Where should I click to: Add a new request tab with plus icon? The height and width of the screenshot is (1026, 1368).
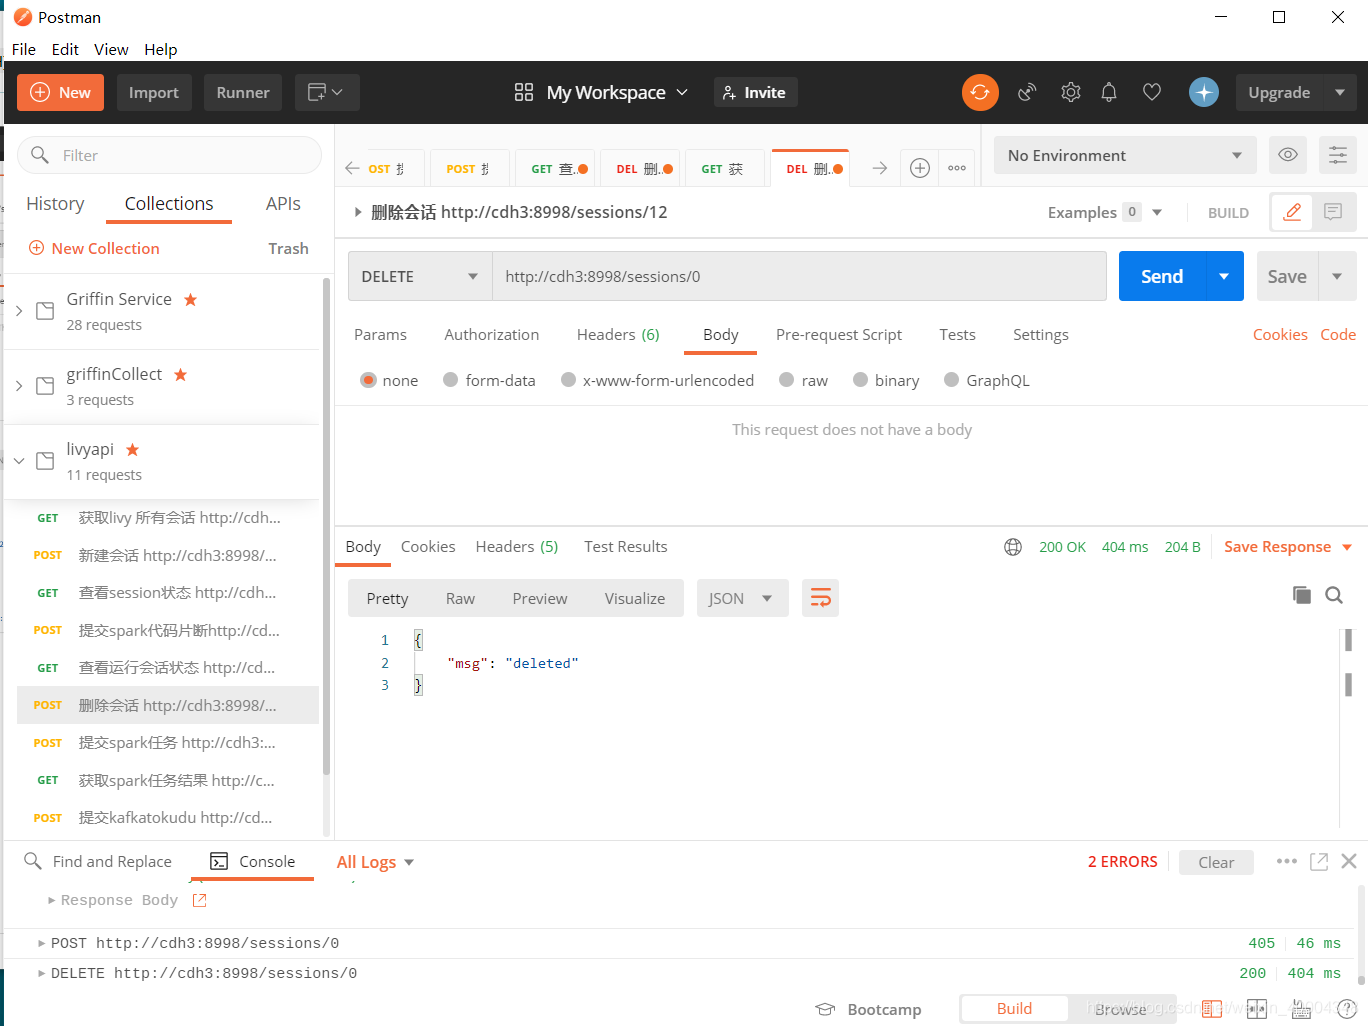920,168
